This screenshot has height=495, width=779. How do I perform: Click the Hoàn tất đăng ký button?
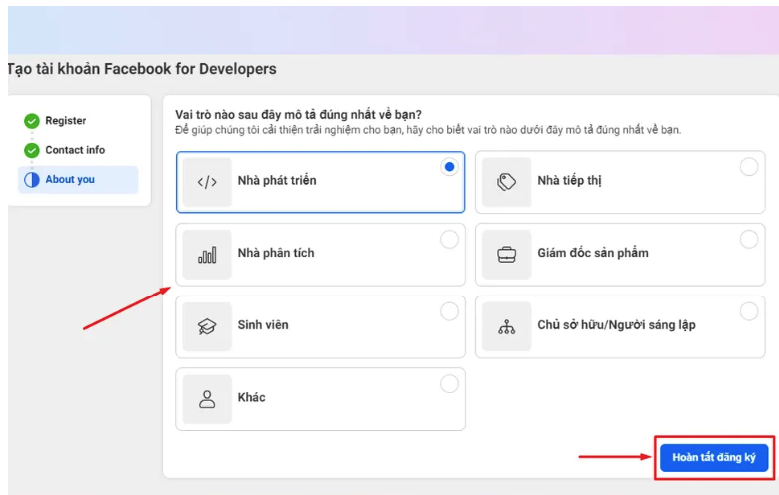714,457
